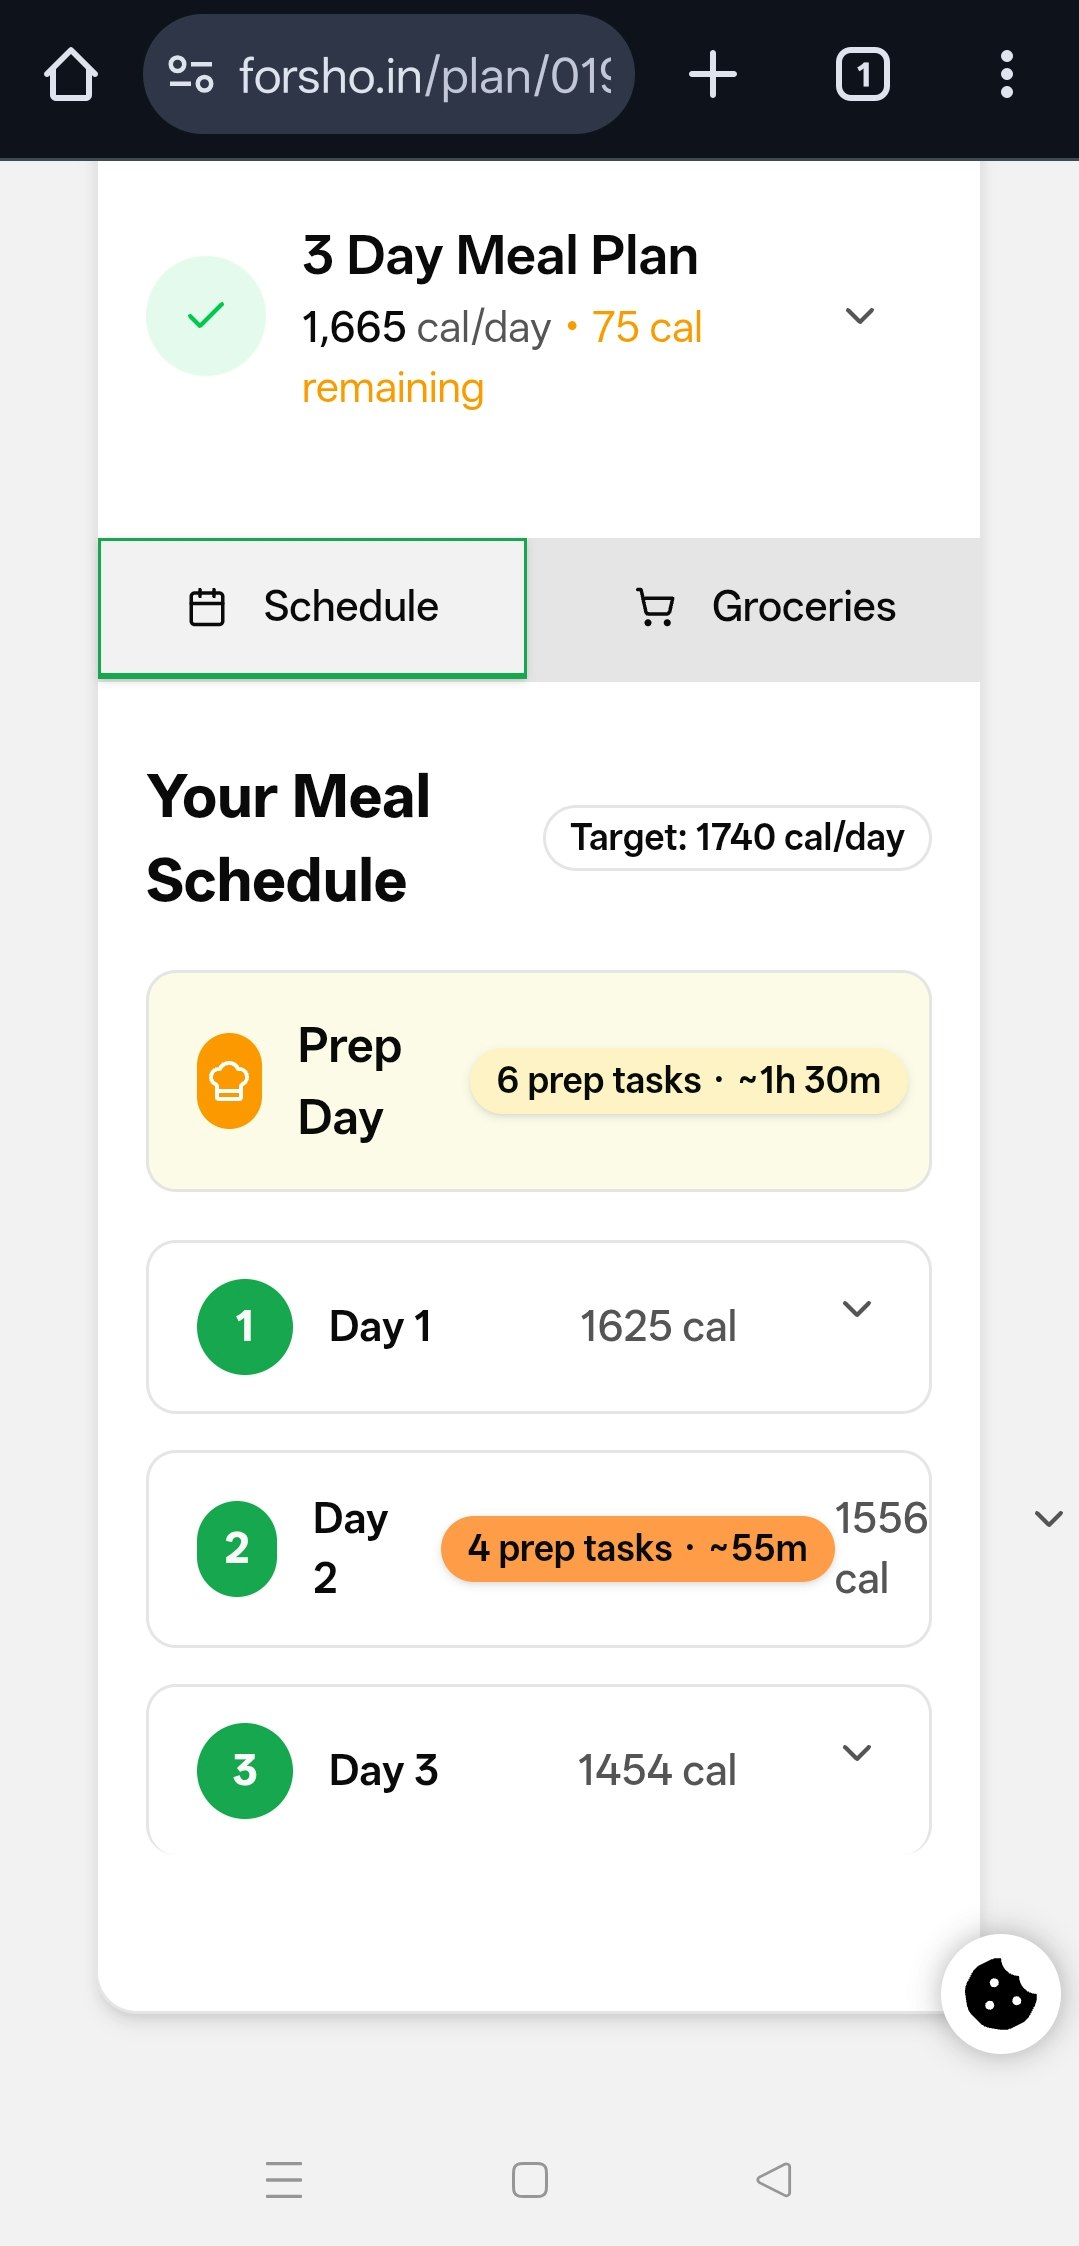Tap the orange chef hat Prep Day icon

tap(229, 1081)
